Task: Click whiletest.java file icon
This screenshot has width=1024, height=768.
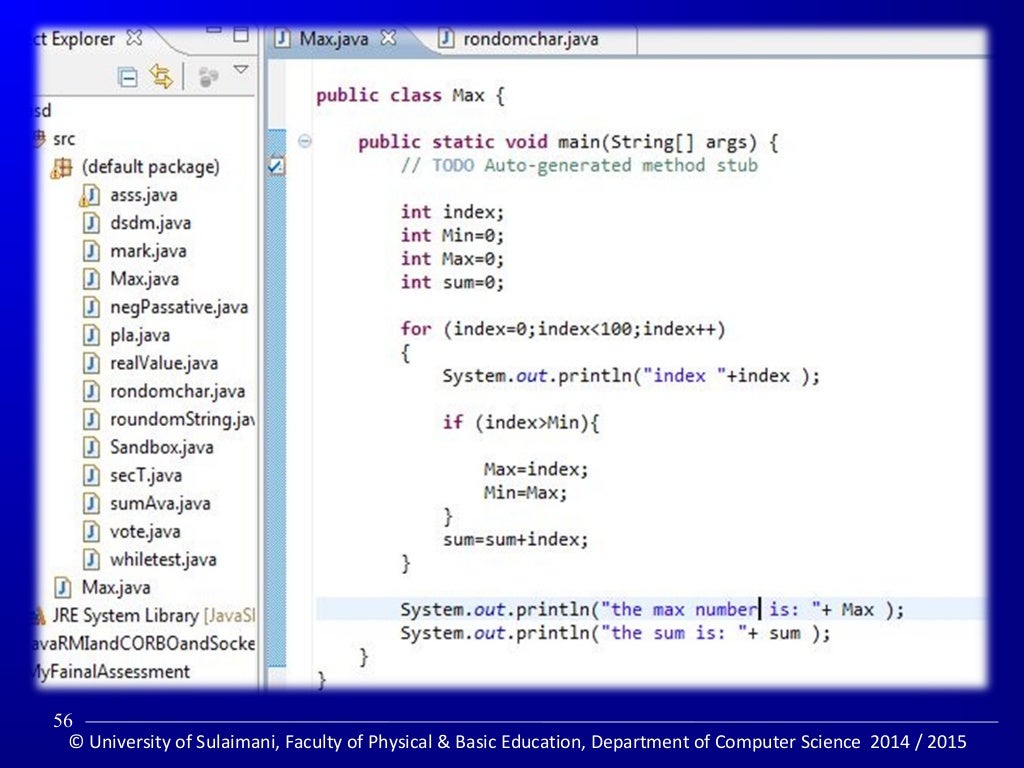Action: pyautogui.click(x=91, y=560)
